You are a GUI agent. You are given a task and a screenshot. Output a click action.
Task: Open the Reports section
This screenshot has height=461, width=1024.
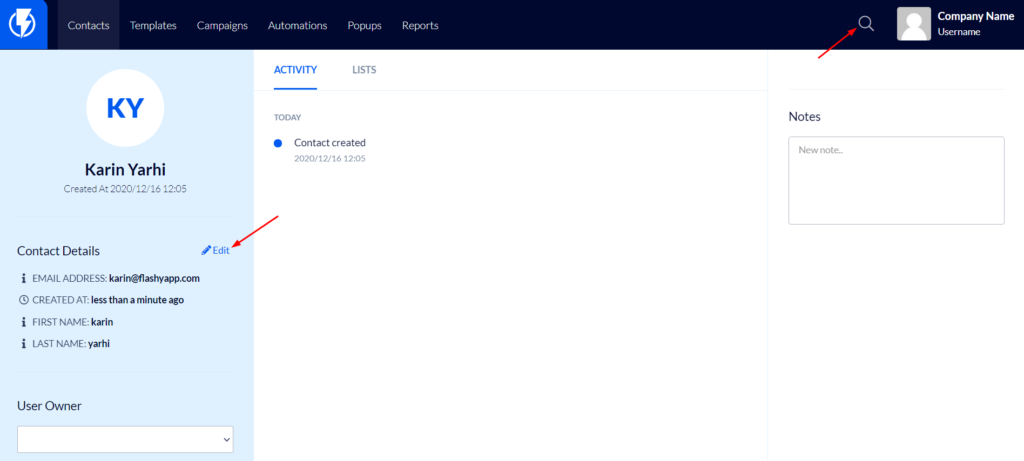pyautogui.click(x=420, y=25)
